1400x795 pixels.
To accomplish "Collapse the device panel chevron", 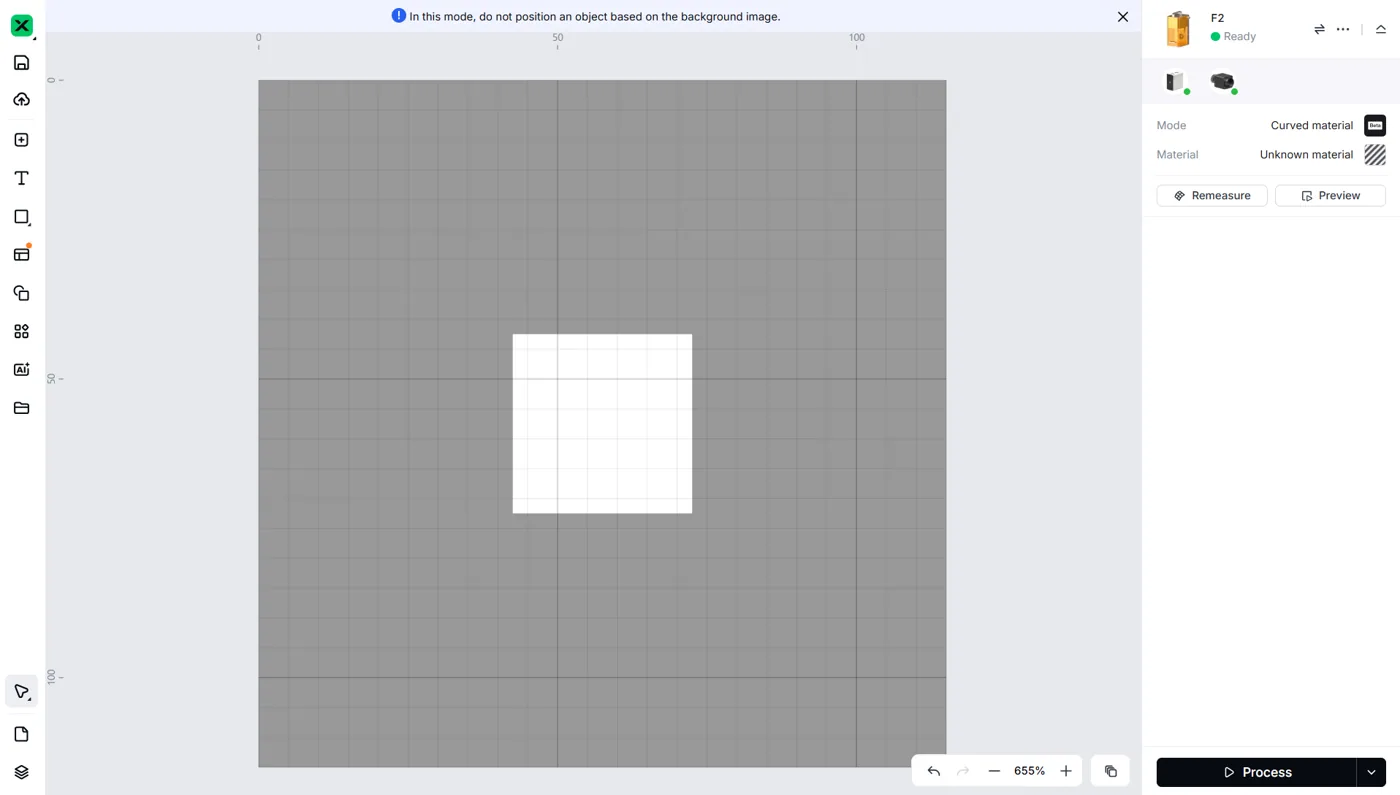I will coord(1381,29).
